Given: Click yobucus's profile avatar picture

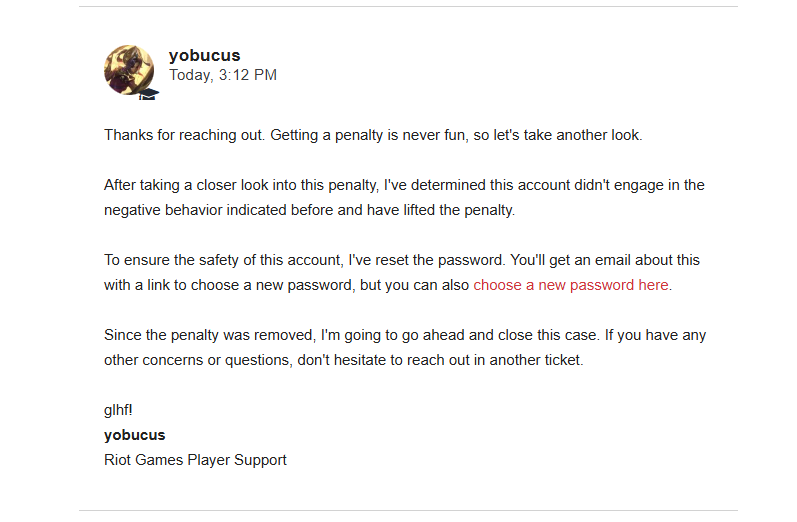Looking at the screenshot, I should point(129,70).
